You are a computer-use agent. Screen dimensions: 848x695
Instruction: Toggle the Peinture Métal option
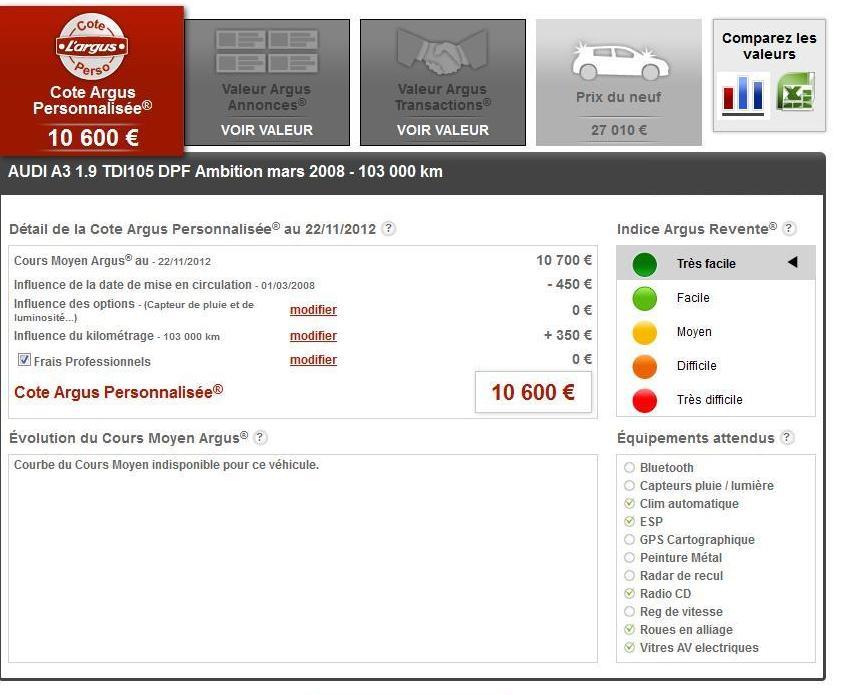tap(629, 557)
